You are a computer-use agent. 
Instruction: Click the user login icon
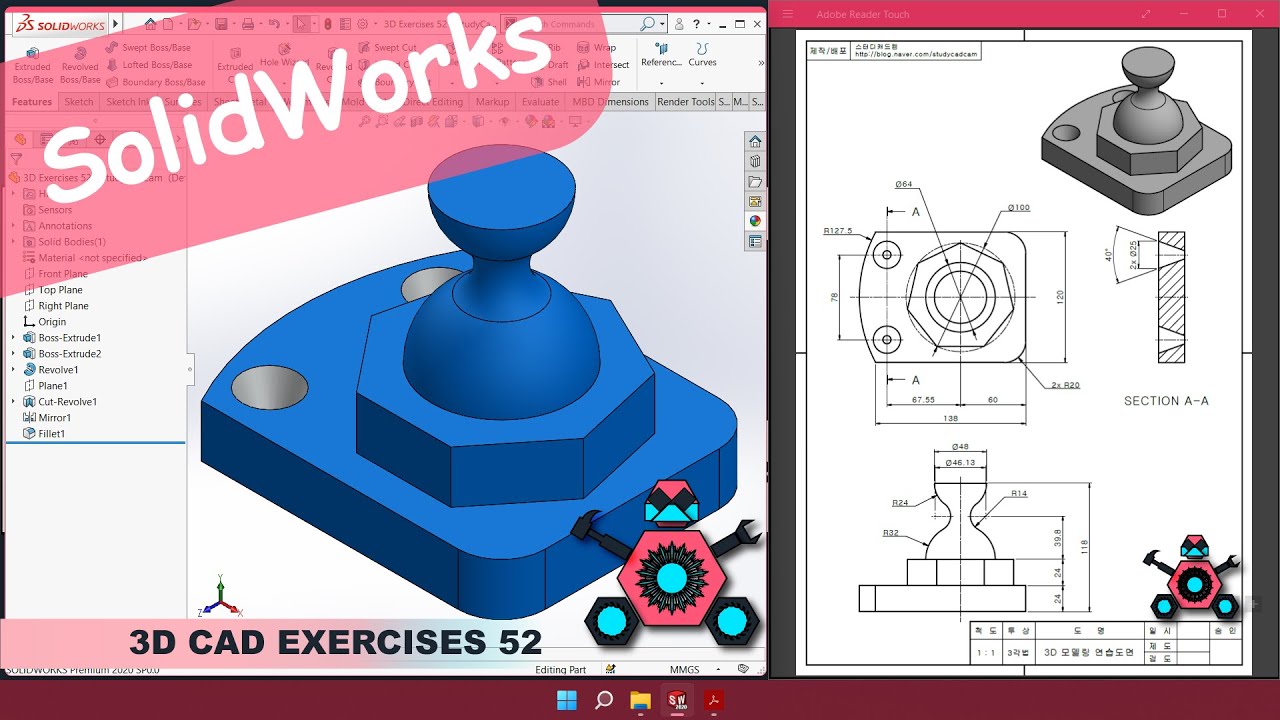[x=679, y=24]
